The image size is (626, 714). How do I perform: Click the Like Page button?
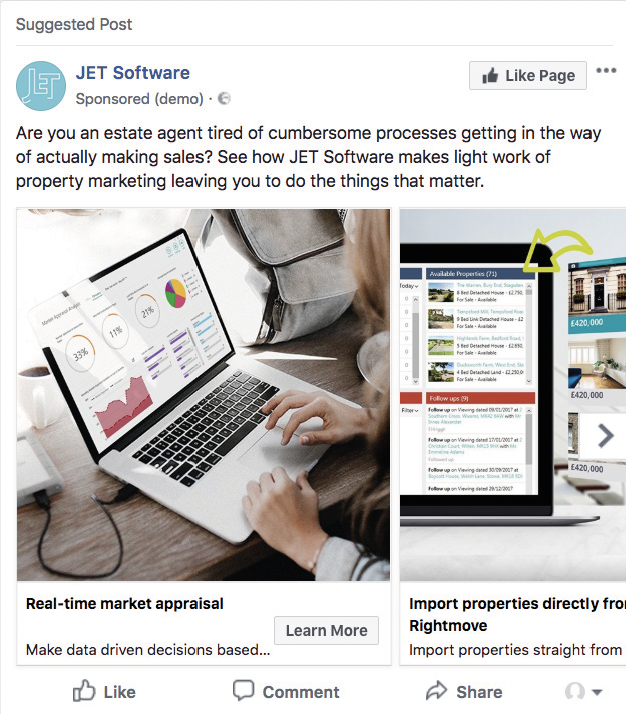tap(528, 76)
